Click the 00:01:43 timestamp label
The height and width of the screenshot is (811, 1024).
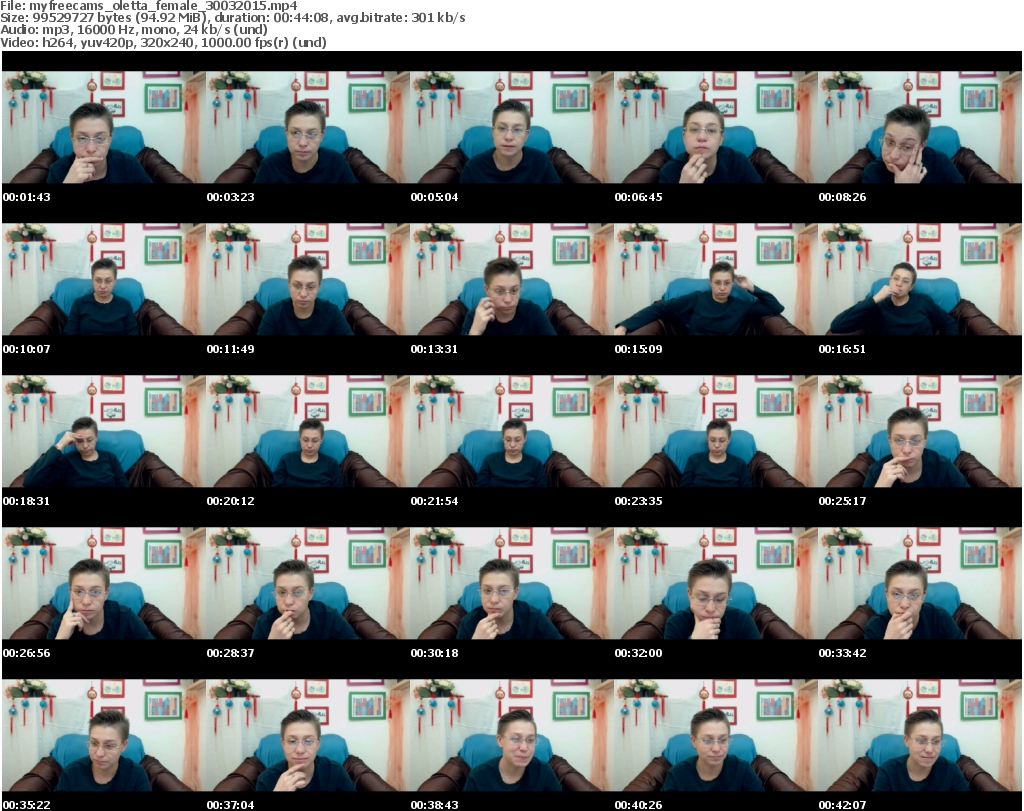pos(27,197)
